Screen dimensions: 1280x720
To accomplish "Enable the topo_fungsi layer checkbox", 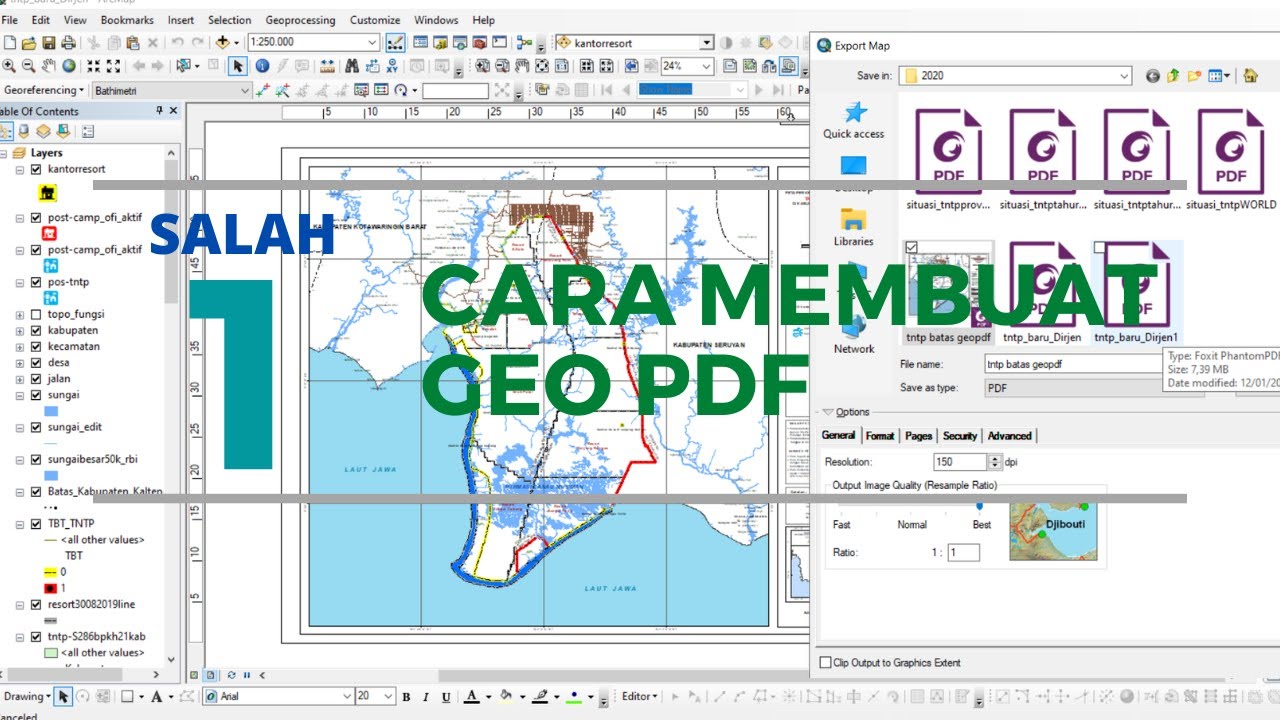I will pyautogui.click(x=36, y=315).
